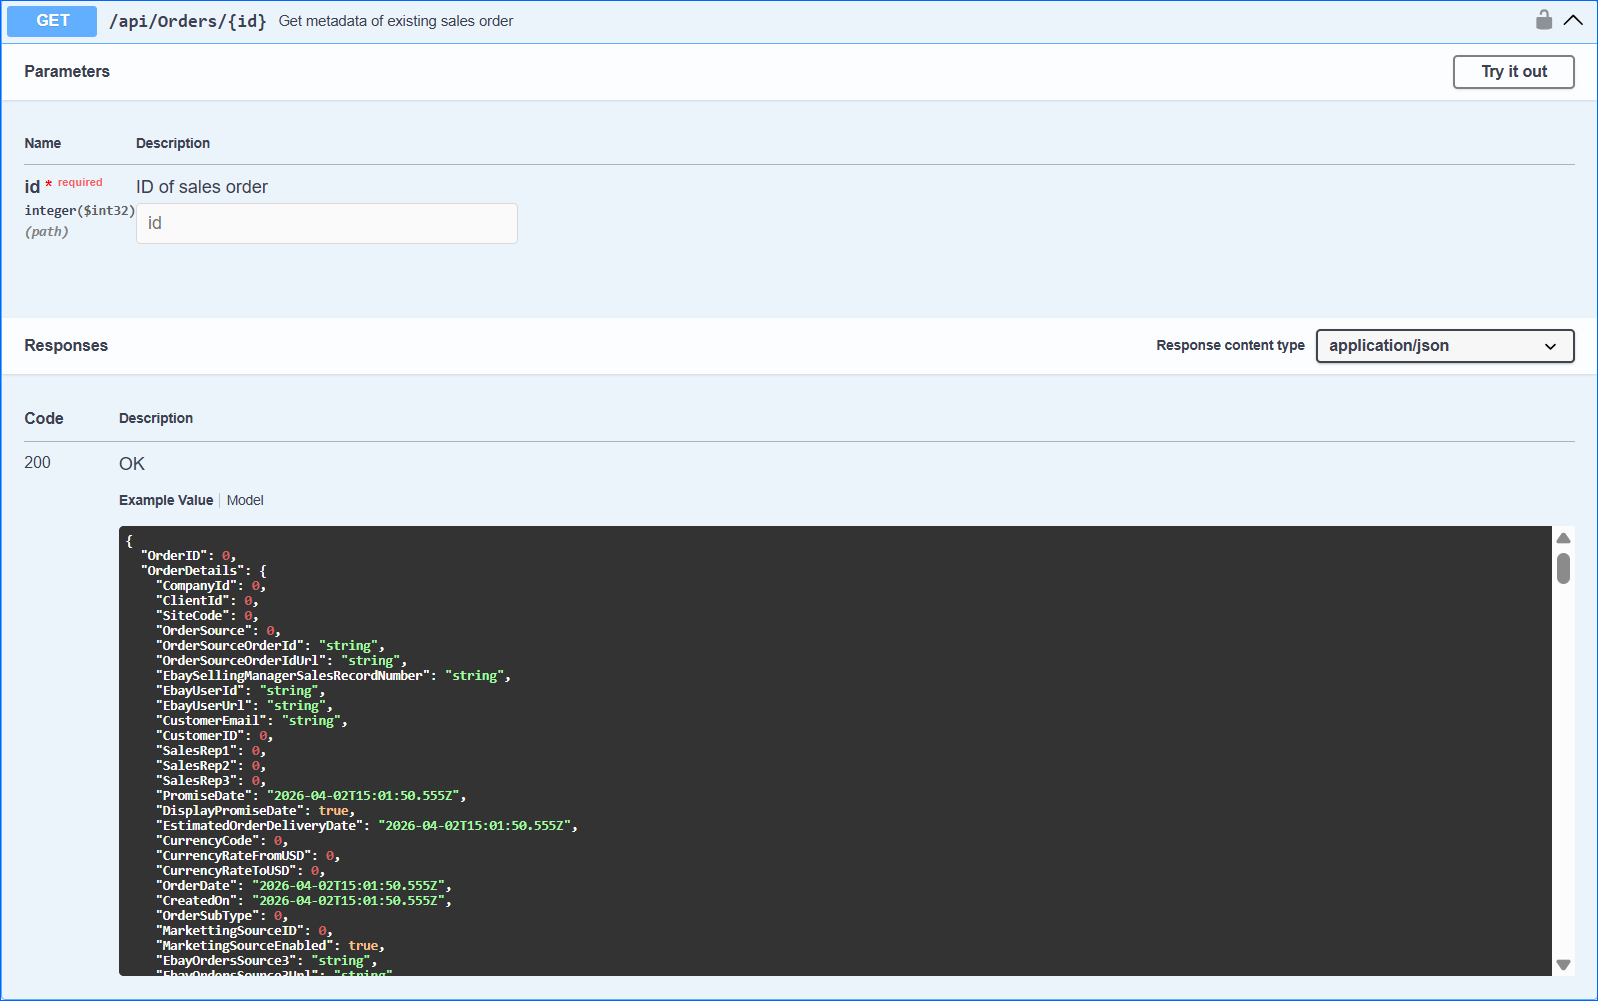Click the scroll down arrow of the example box
Screen dimensions: 1598x1001
(x=1563, y=965)
